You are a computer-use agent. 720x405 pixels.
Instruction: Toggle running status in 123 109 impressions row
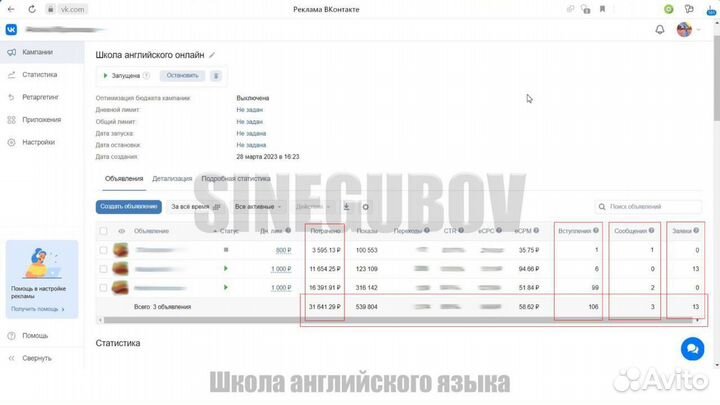(x=226, y=269)
